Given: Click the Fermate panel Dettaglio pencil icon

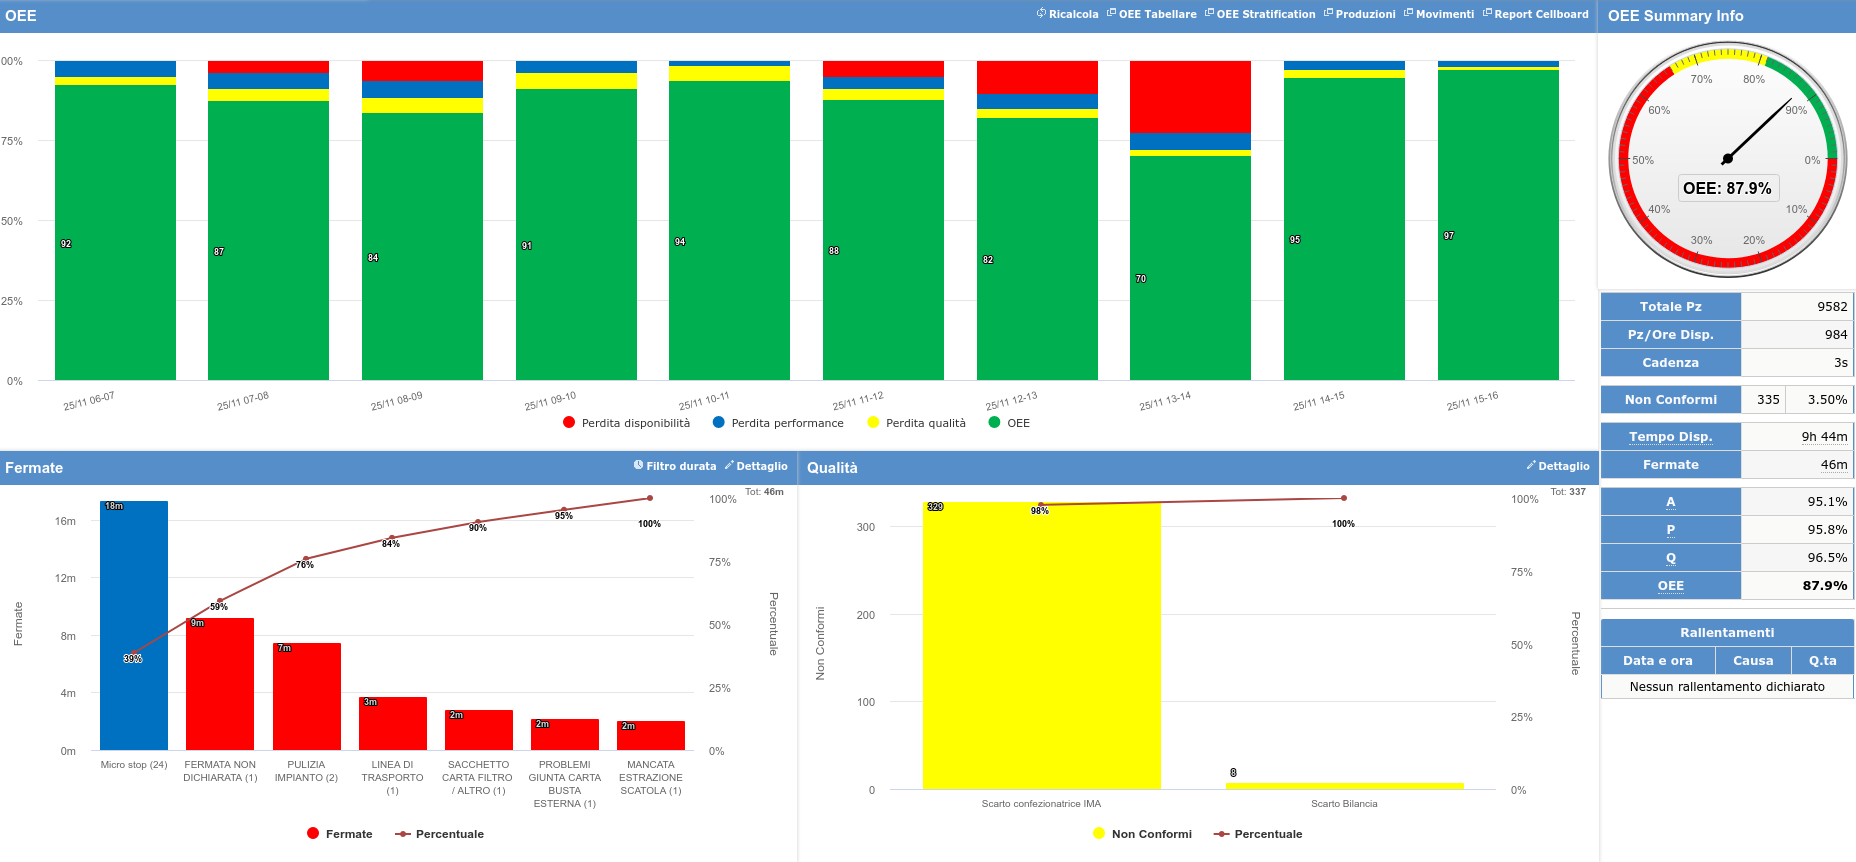Looking at the screenshot, I should 729,466.
